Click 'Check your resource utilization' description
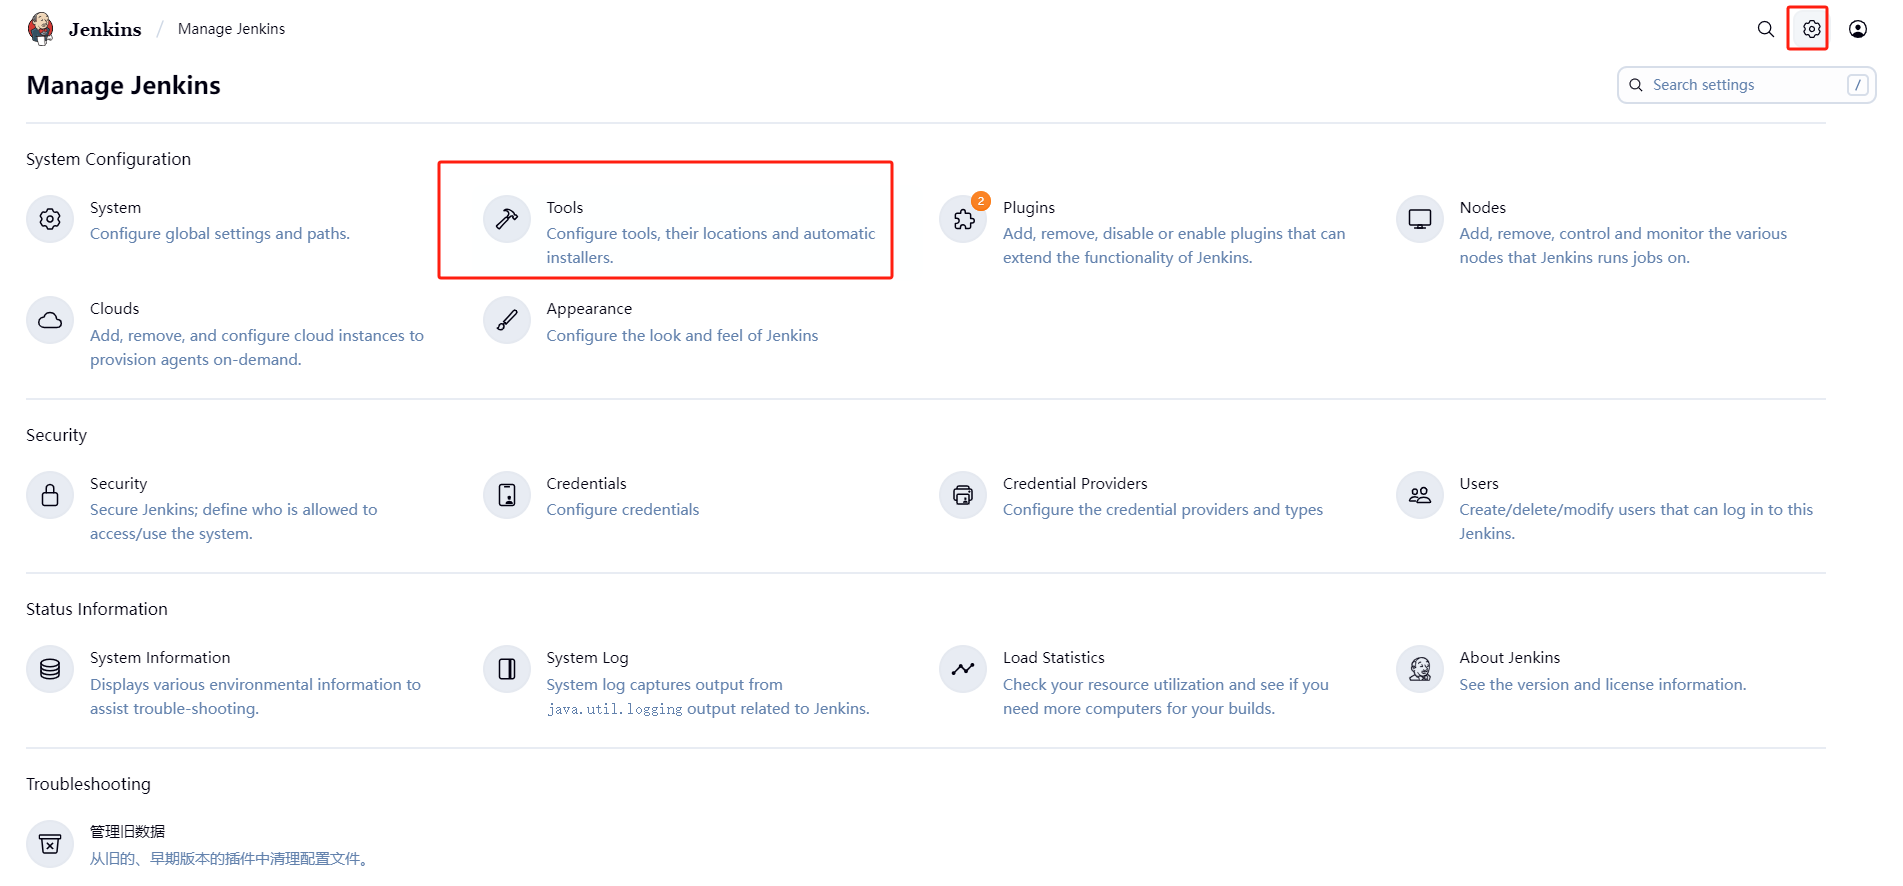The width and height of the screenshot is (1903, 886). click(1166, 696)
